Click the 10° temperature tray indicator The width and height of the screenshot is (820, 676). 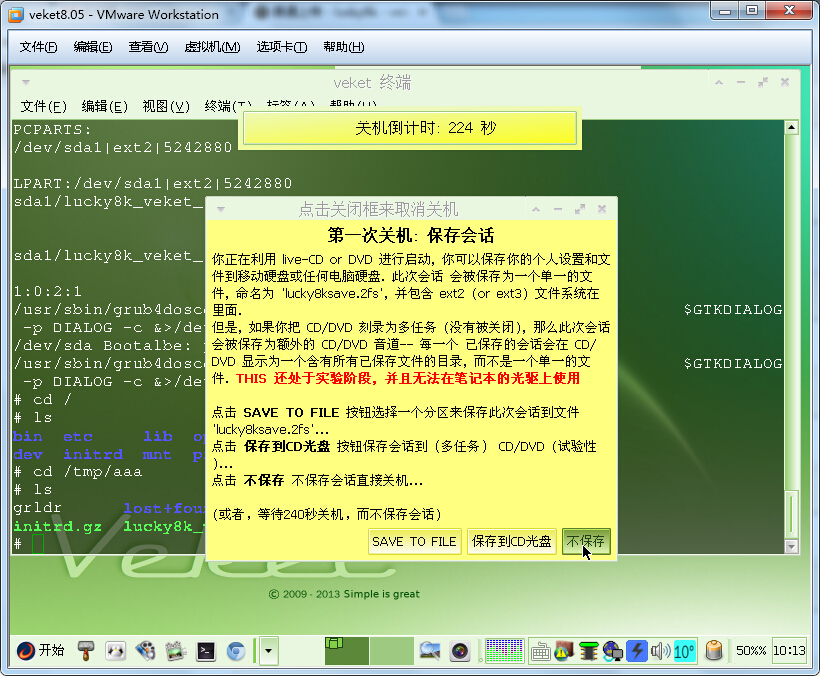pyautogui.click(x=684, y=651)
